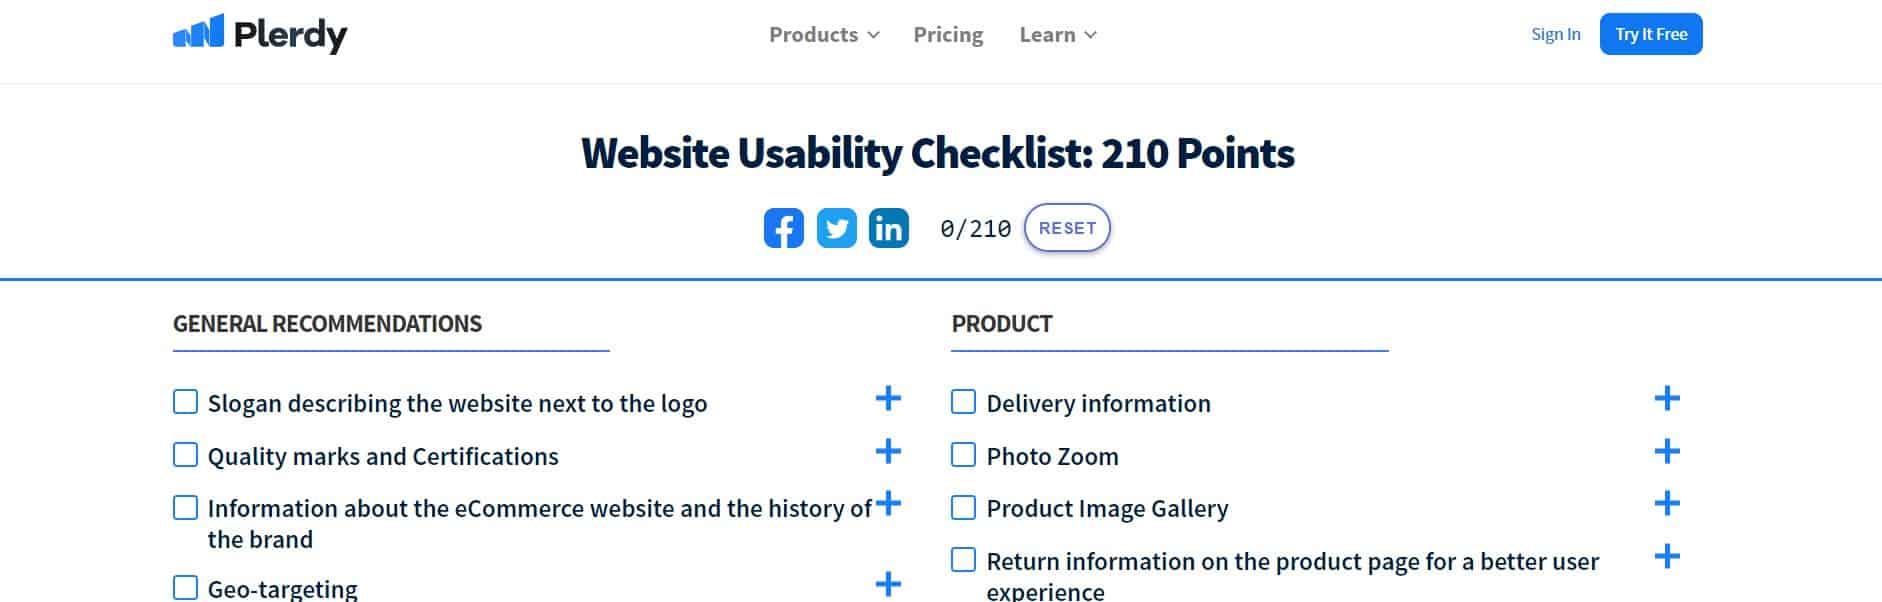Select the Delivery information checkbox
This screenshot has width=1882, height=602.
963,402
